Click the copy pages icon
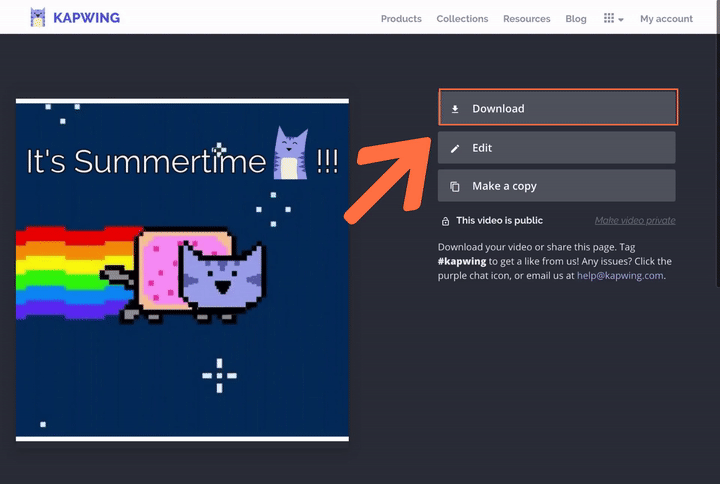The image size is (720, 484). pos(455,186)
